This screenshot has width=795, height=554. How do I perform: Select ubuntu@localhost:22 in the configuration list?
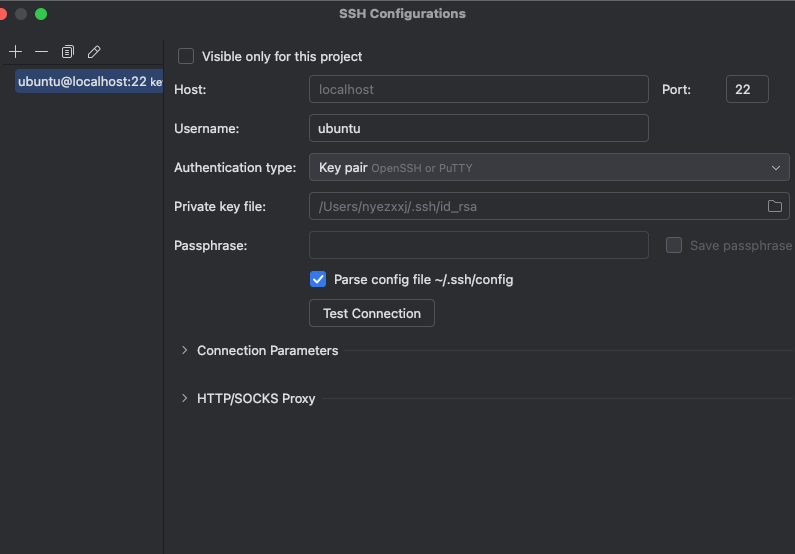point(88,82)
